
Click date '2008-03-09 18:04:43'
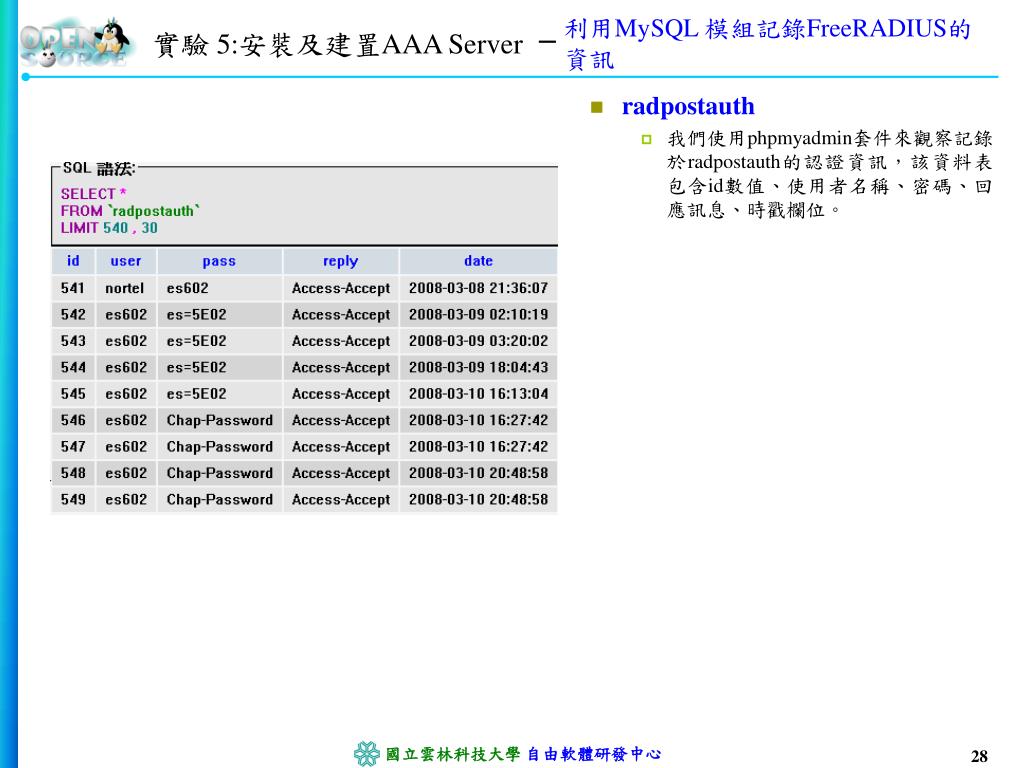coord(478,368)
